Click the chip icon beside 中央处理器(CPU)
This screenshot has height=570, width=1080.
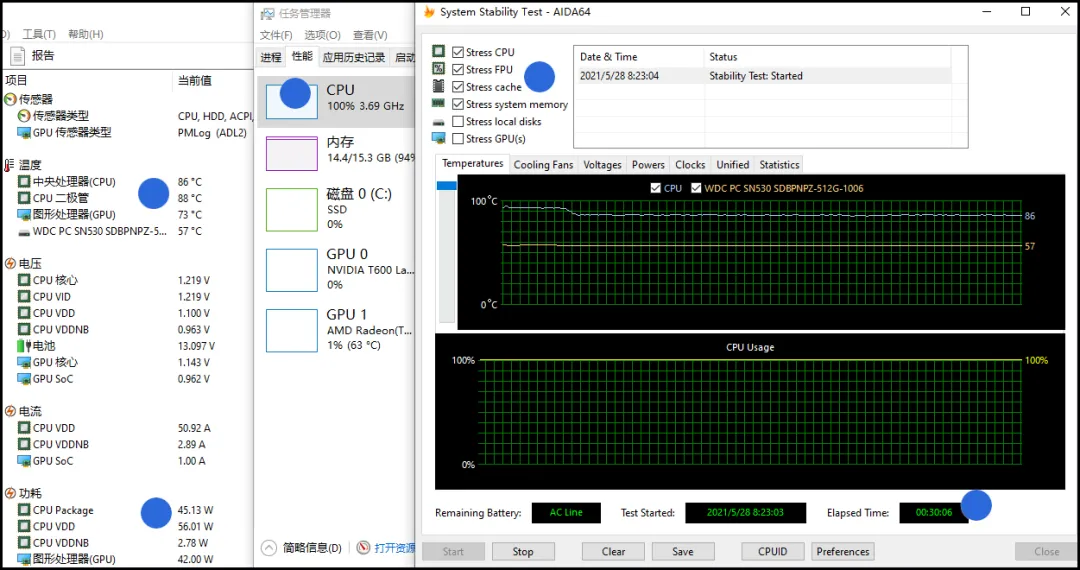(24, 182)
